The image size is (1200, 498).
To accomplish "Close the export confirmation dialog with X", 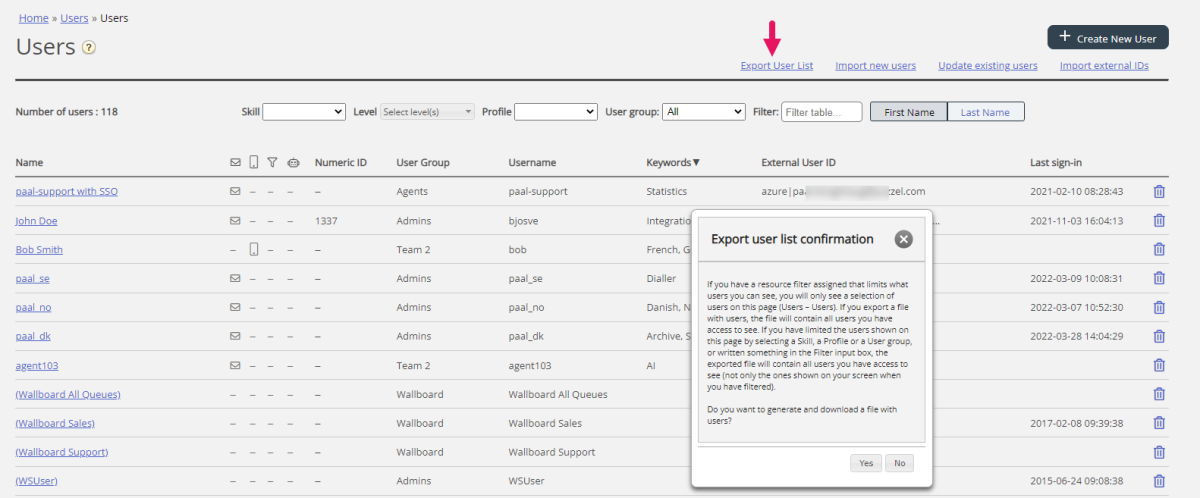I will click(903, 239).
